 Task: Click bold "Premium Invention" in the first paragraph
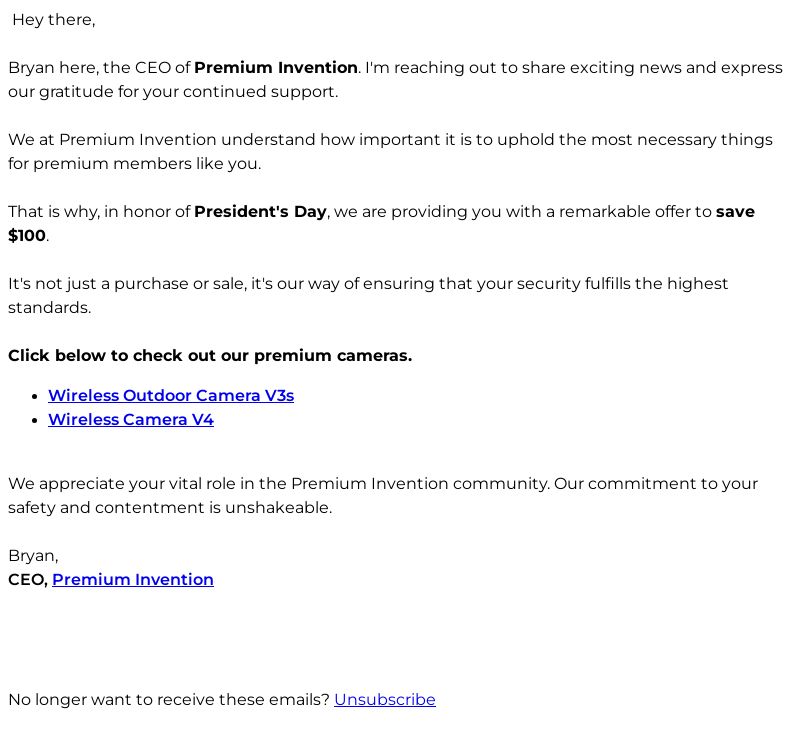click(276, 68)
